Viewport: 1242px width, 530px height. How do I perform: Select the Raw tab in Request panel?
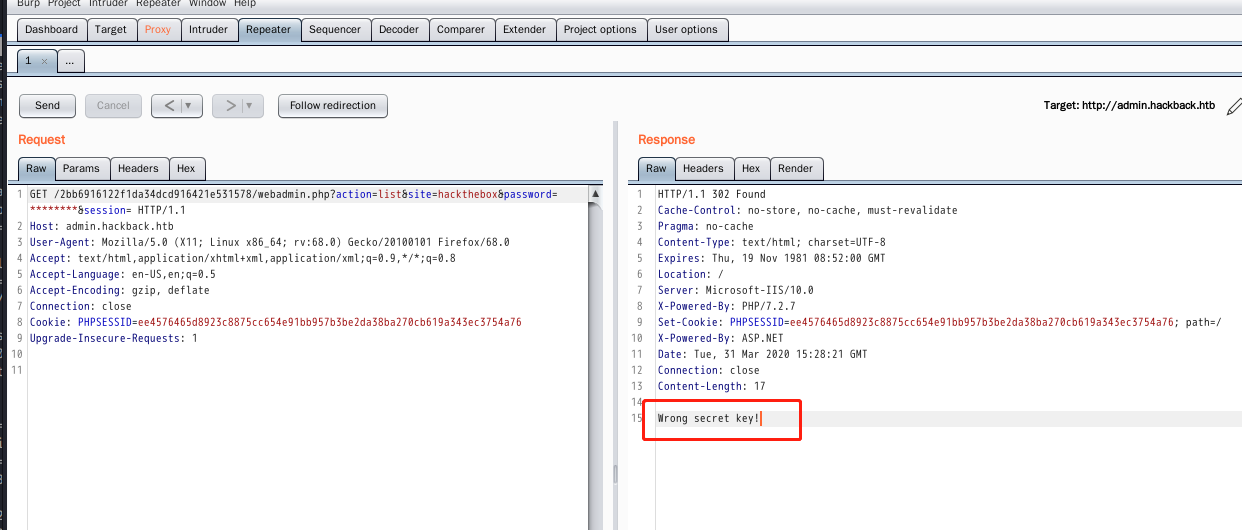pyautogui.click(x=36, y=168)
